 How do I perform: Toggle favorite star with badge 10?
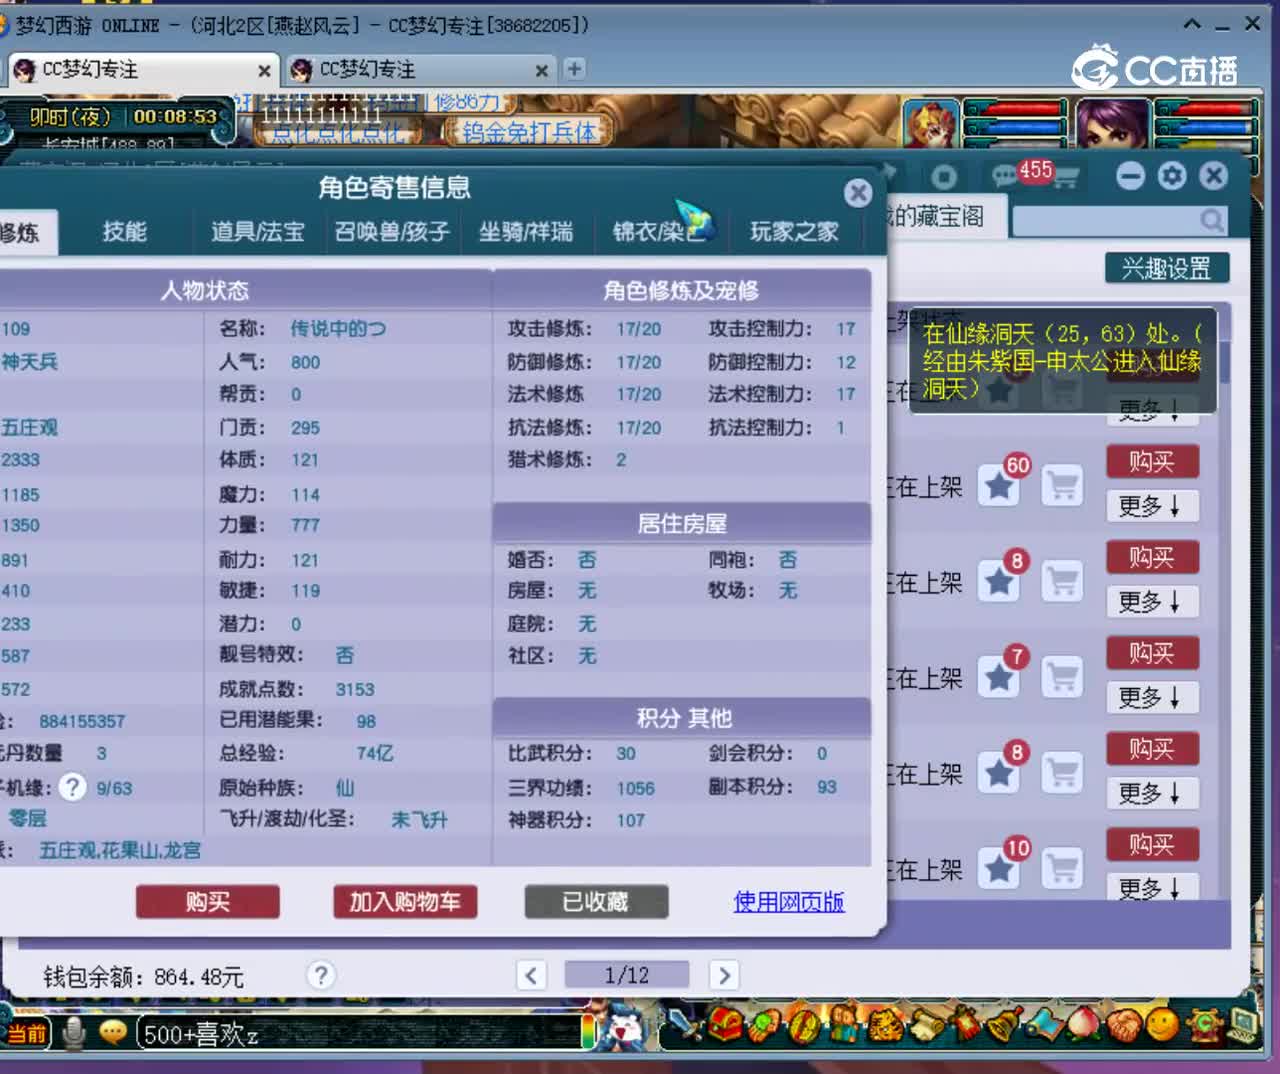999,869
